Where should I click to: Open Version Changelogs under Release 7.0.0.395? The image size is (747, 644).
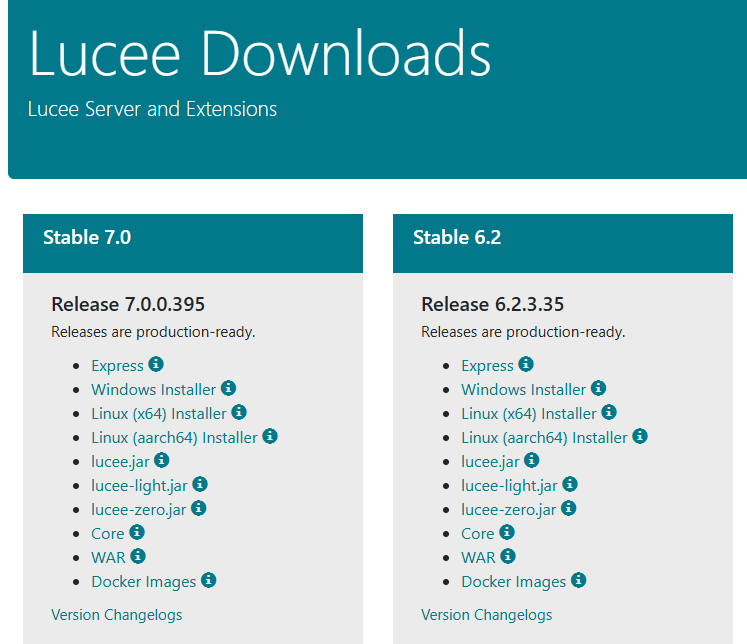click(x=116, y=614)
